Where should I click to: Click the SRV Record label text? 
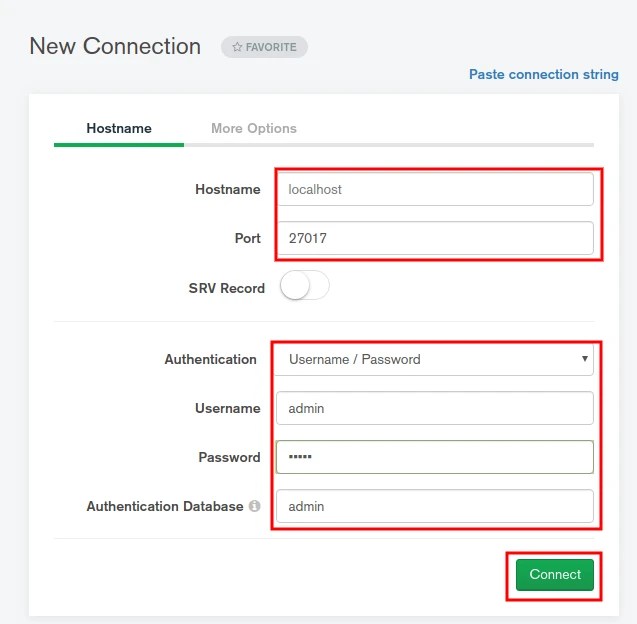[226, 288]
